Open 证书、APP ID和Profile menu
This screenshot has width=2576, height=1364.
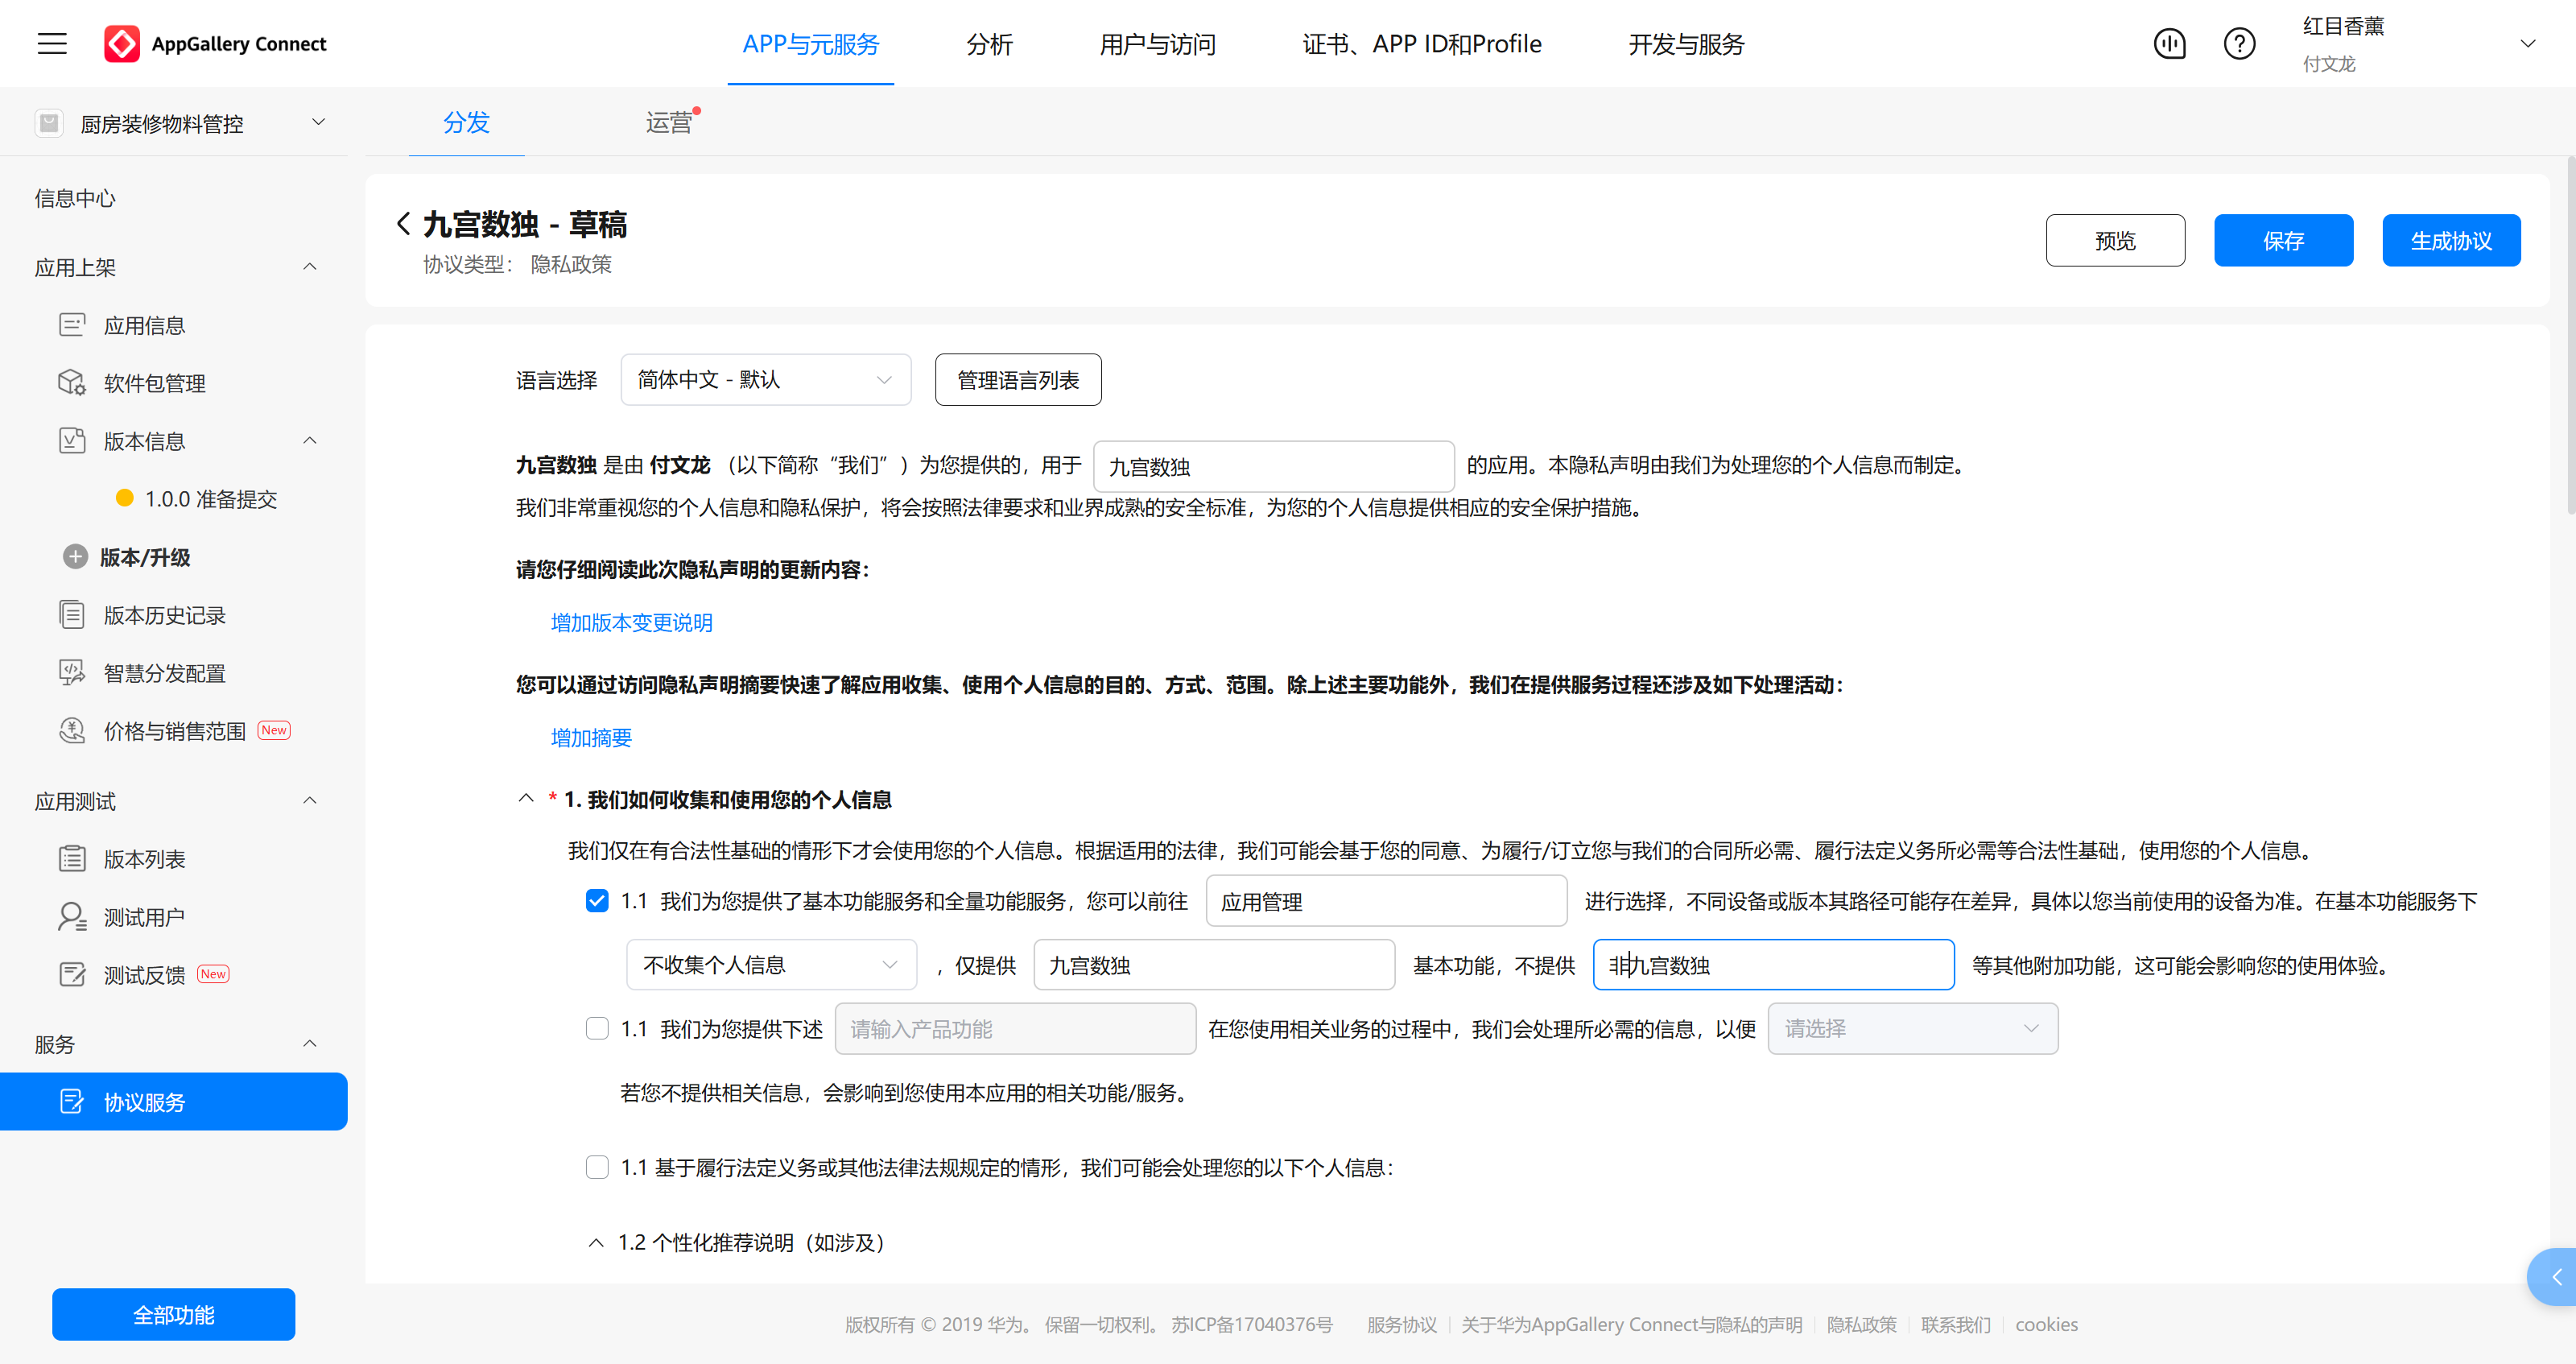coord(1421,43)
